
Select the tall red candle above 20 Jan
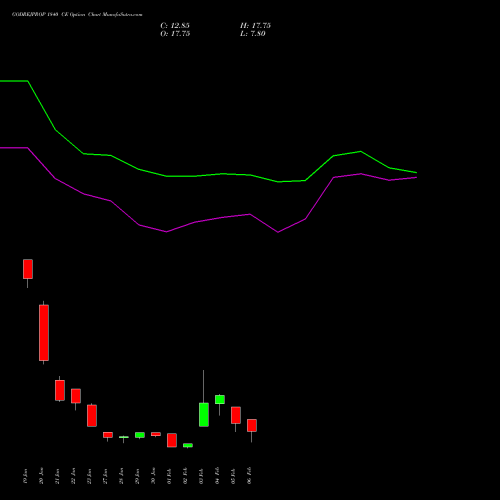coord(44,333)
